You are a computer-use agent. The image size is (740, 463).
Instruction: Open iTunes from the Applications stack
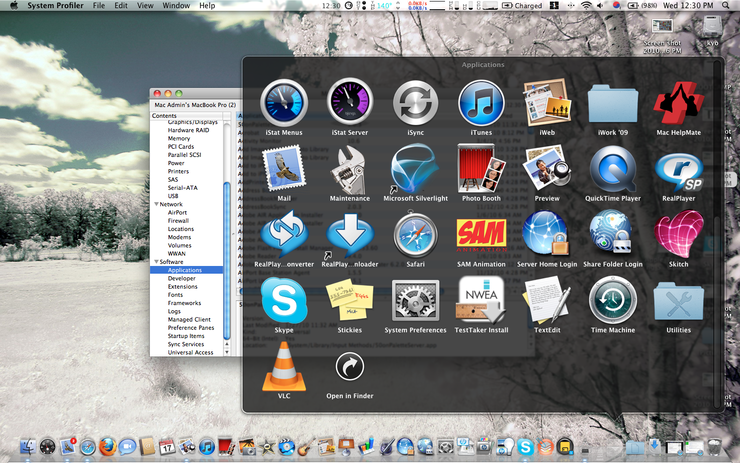480,103
